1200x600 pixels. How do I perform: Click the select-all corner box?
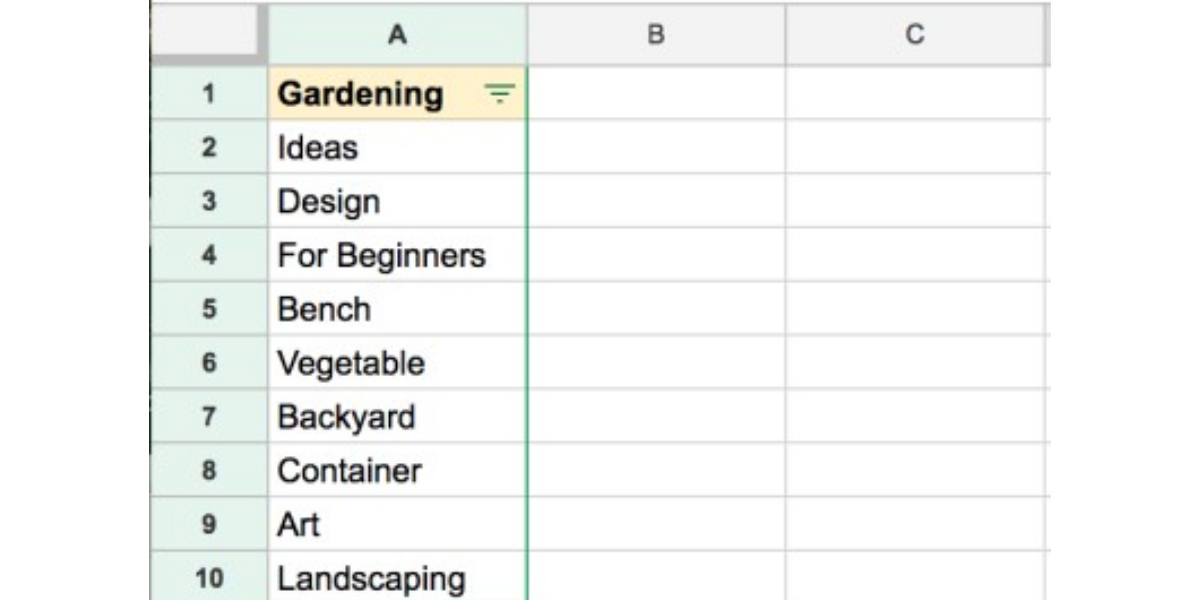pos(209,35)
